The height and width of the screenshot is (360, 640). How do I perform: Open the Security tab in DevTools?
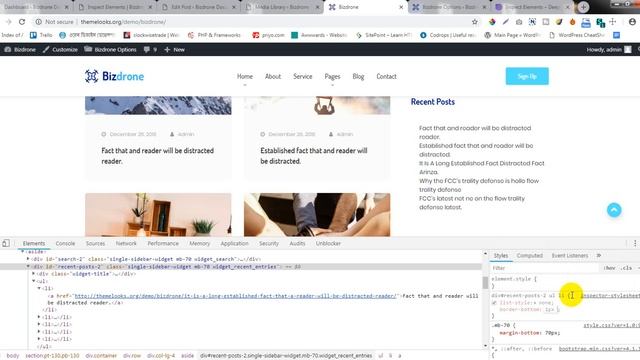coord(269,243)
